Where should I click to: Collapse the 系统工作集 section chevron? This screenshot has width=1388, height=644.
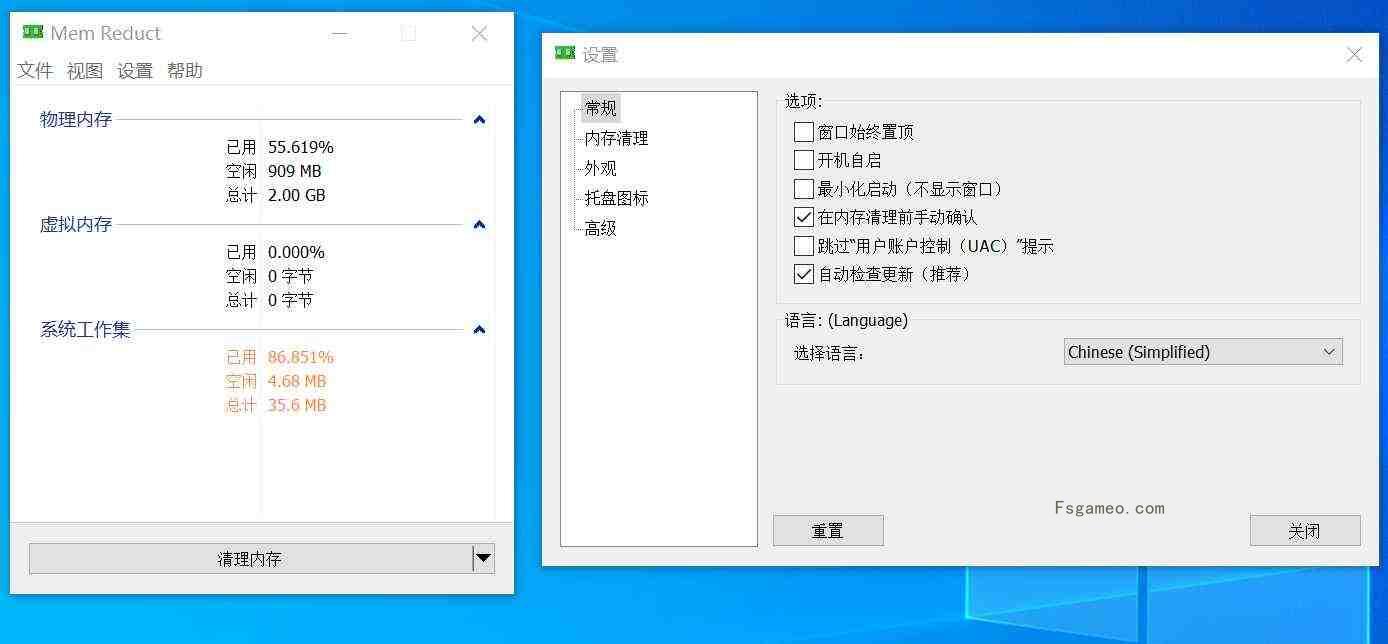(479, 330)
